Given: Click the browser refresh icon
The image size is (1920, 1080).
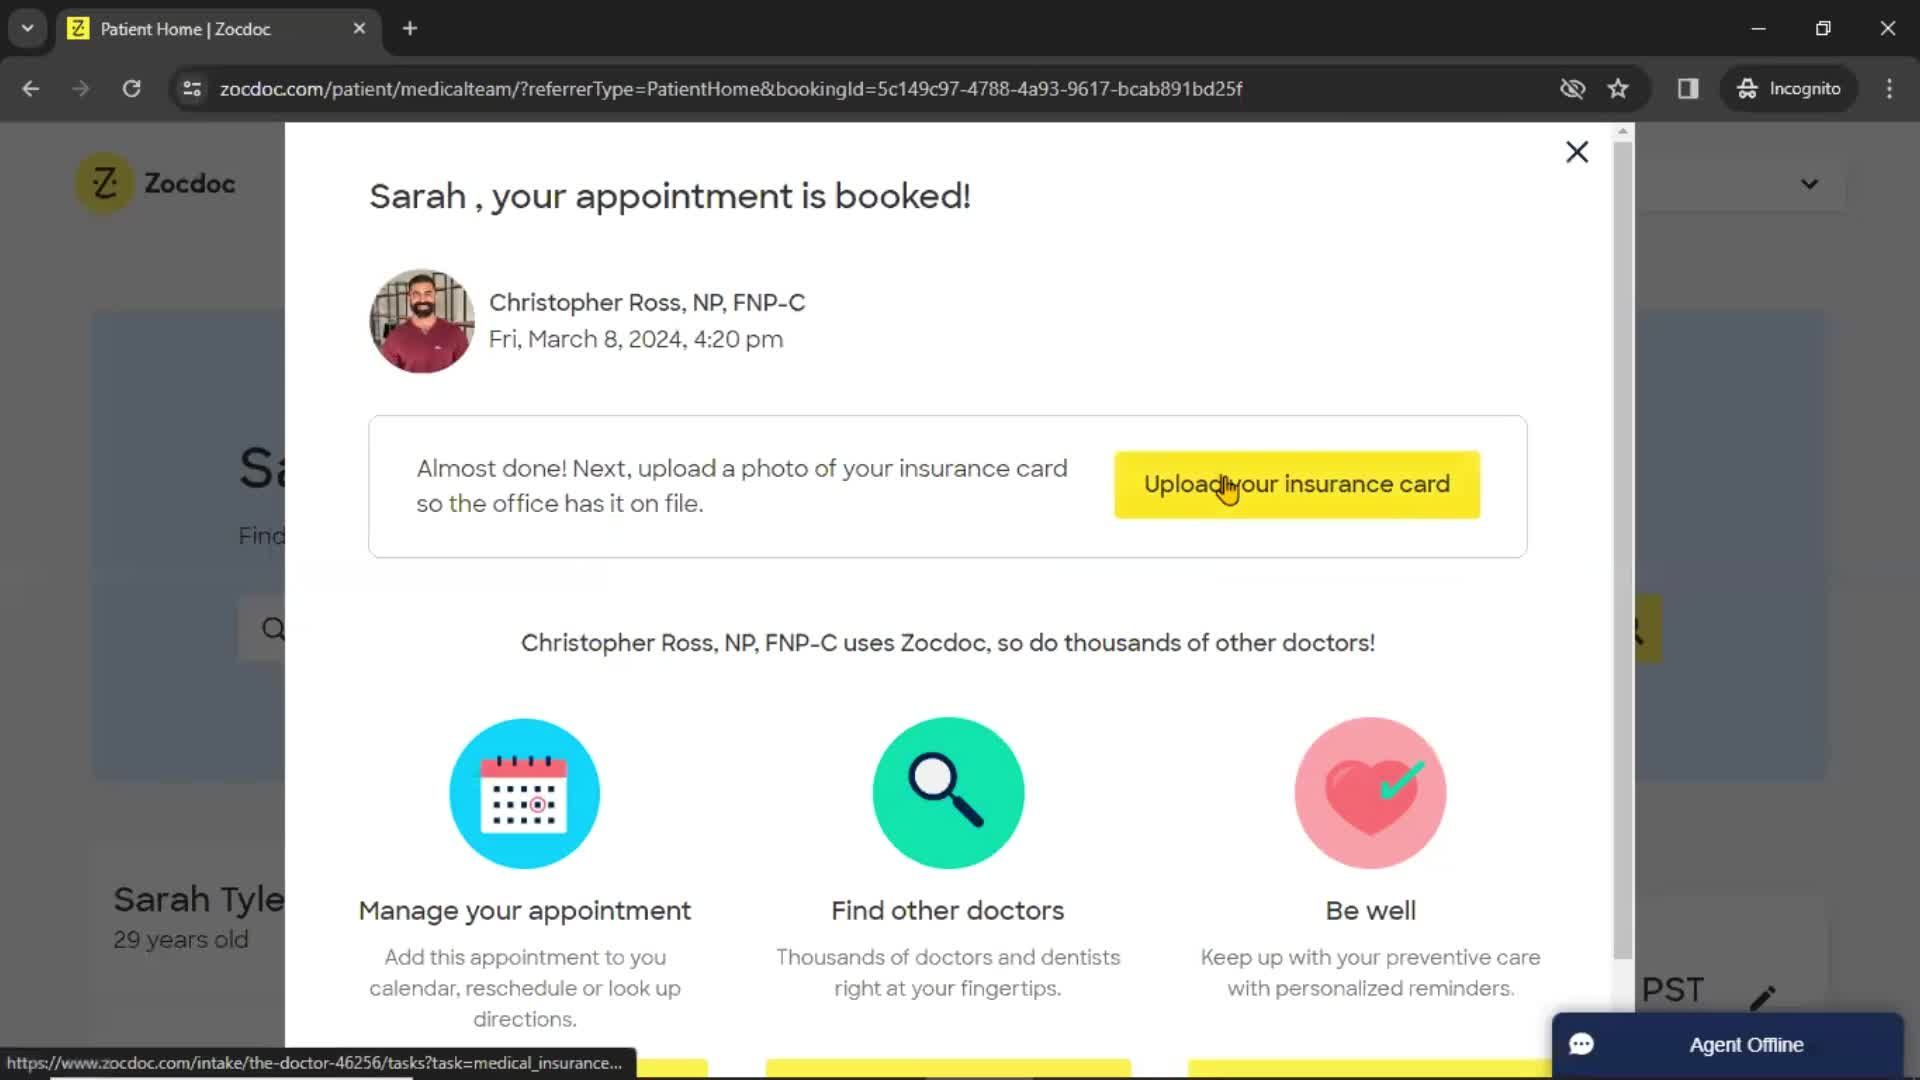Looking at the screenshot, I should coord(131,88).
